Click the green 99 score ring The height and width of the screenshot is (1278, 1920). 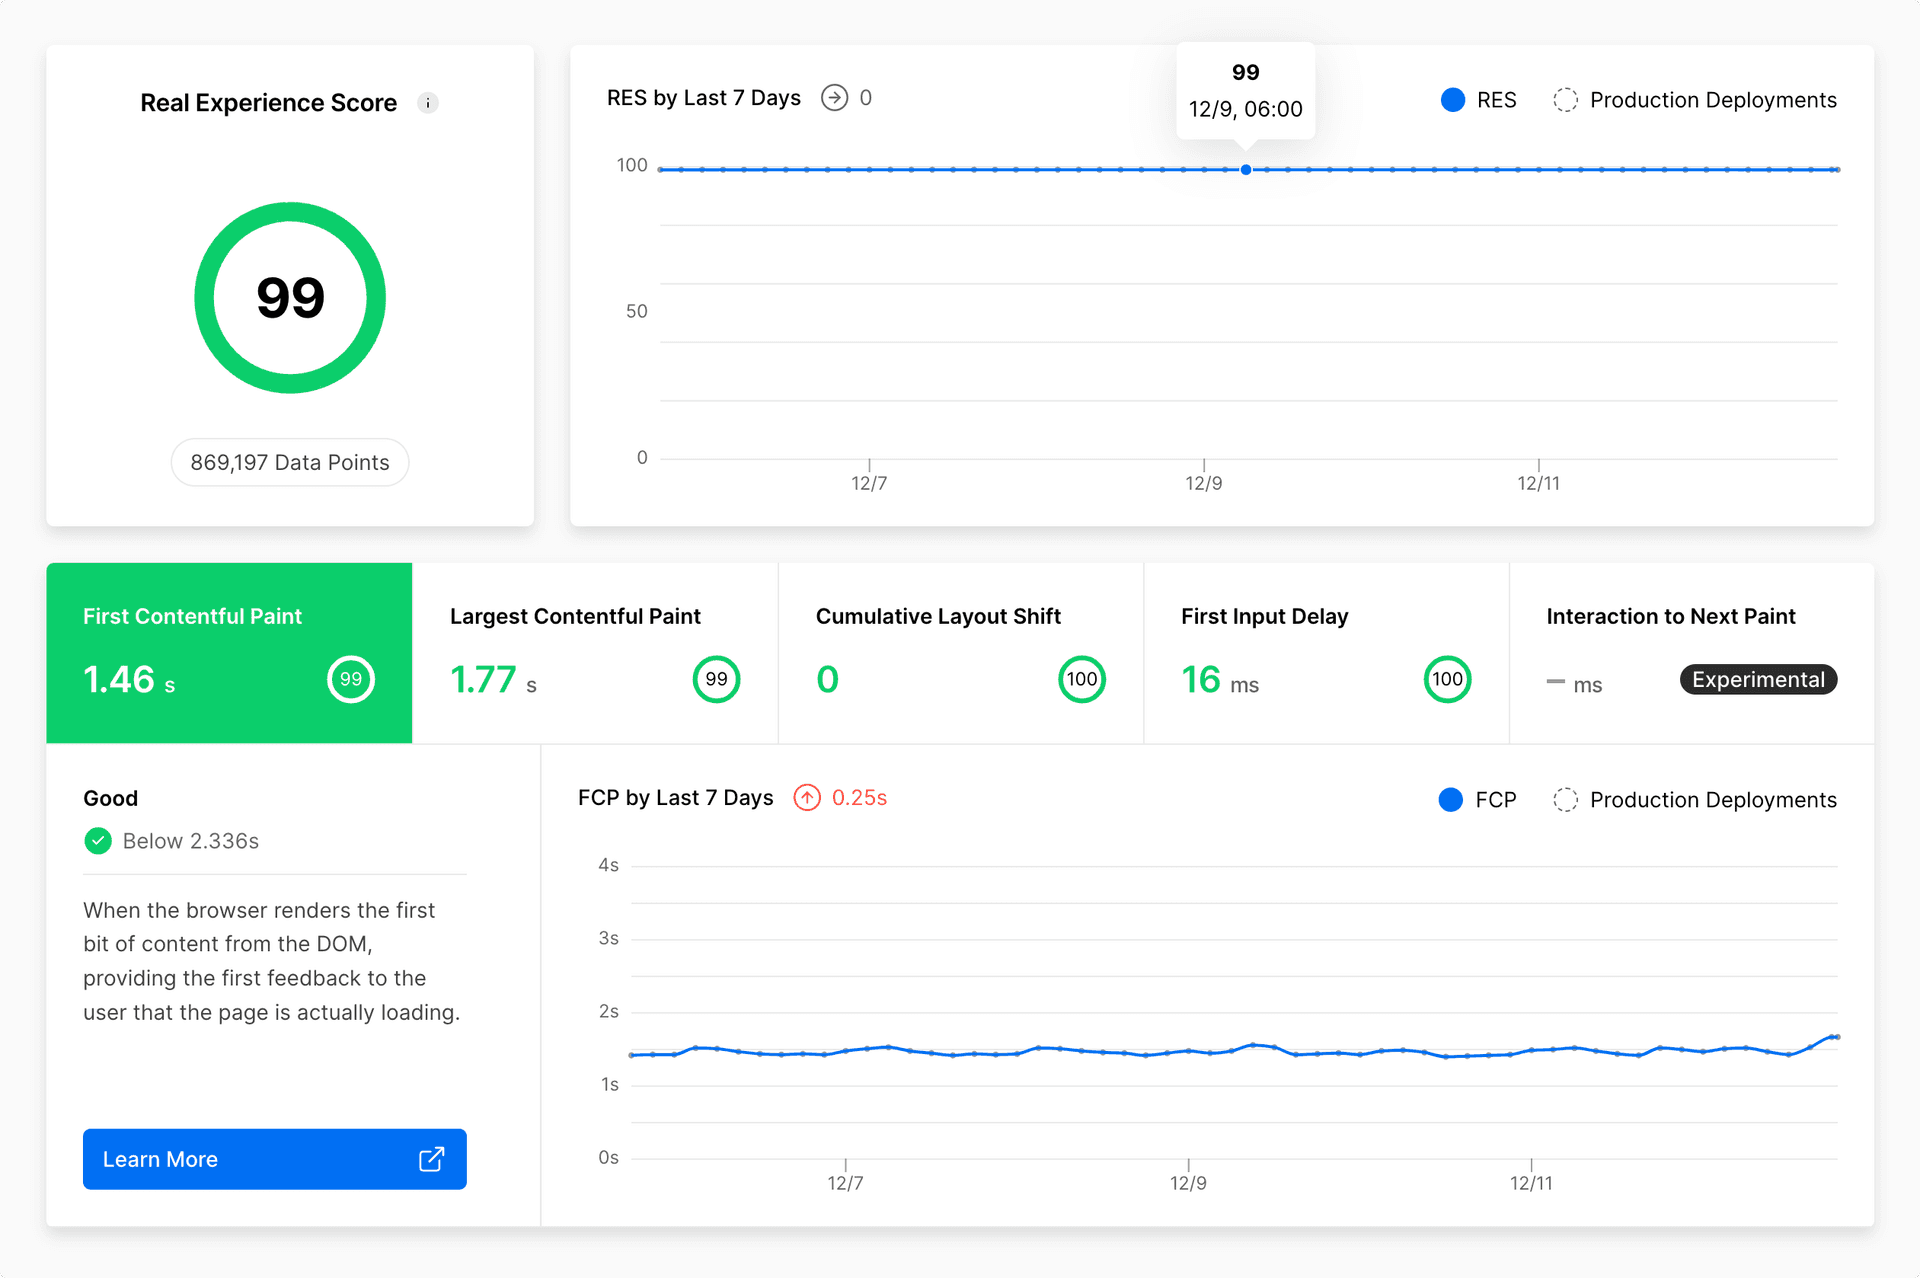(290, 297)
